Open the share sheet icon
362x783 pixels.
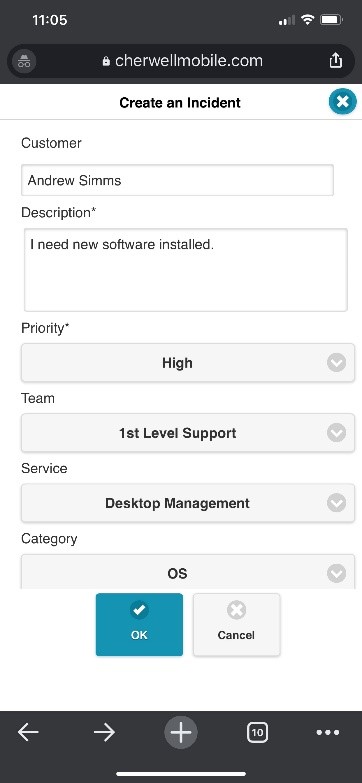(336, 60)
